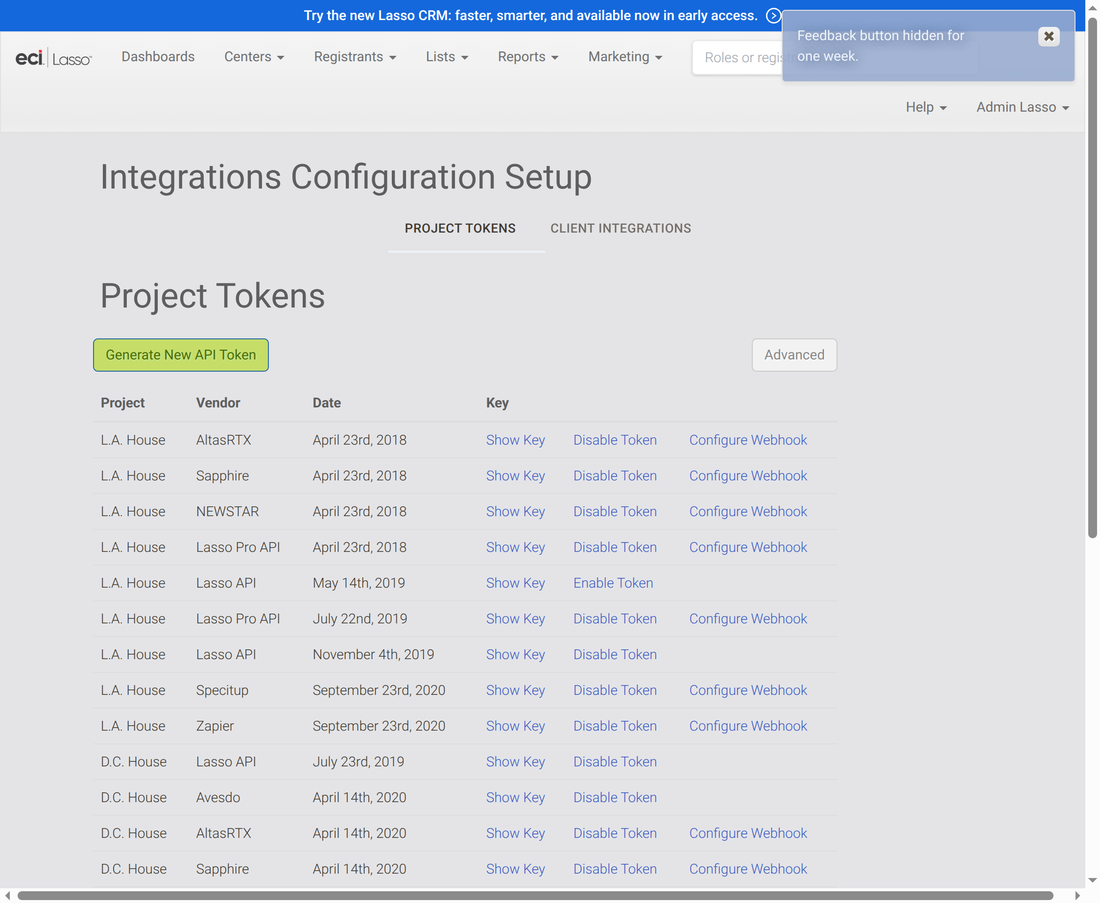Click the 'Avesdo' vendor cell

tap(218, 798)
